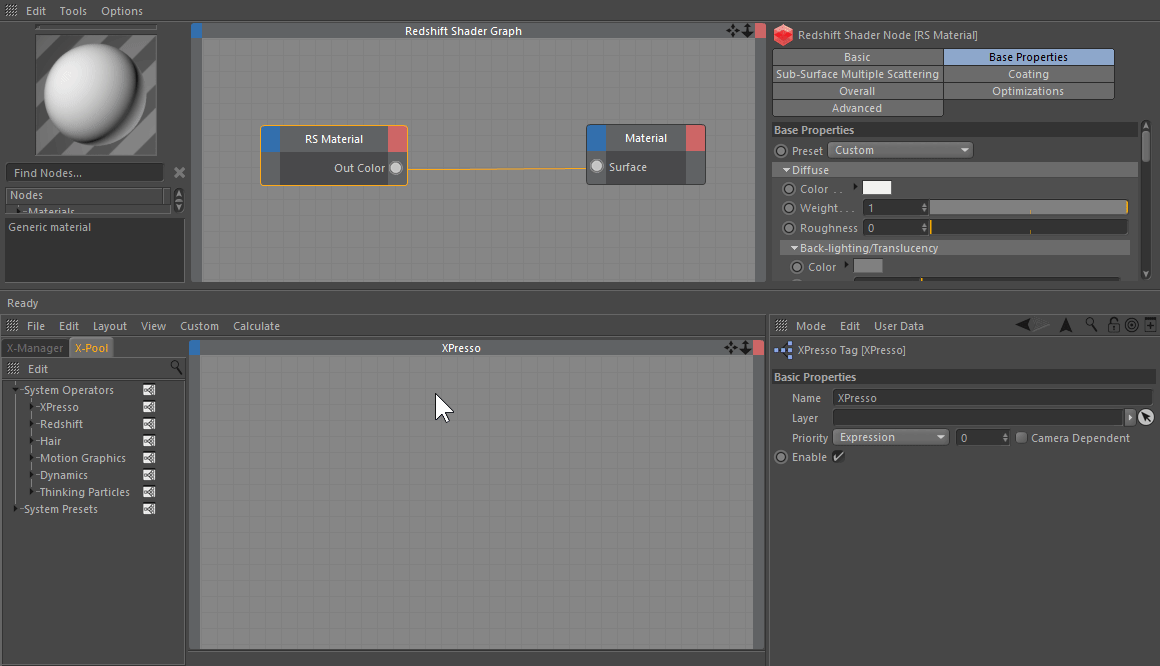Click the Hair row pool icon

click(149, 441)
